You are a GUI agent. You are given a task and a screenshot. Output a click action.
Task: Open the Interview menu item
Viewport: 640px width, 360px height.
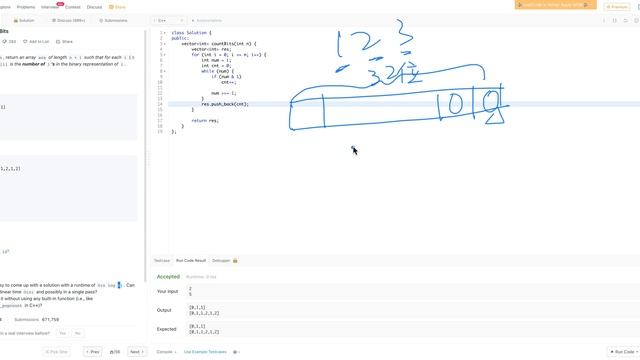click(50, 7)
